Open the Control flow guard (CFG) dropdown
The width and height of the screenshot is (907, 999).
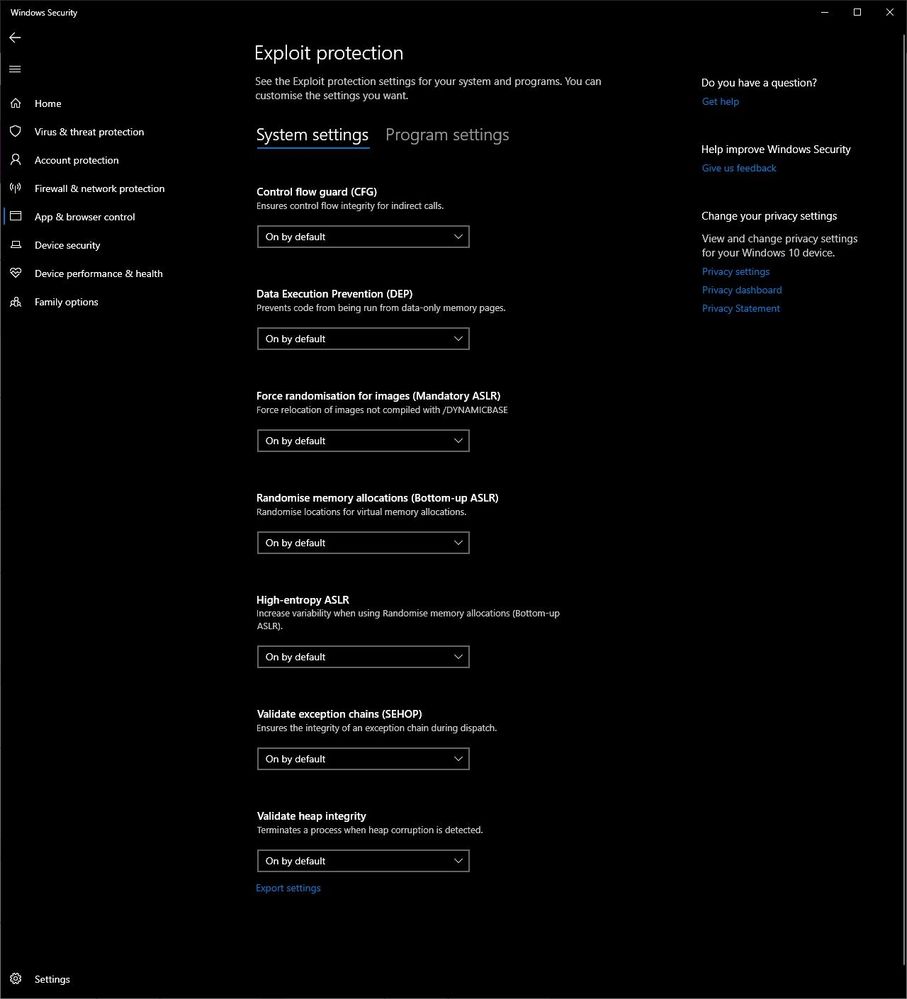pyautogui.click(x=363, y=236)
